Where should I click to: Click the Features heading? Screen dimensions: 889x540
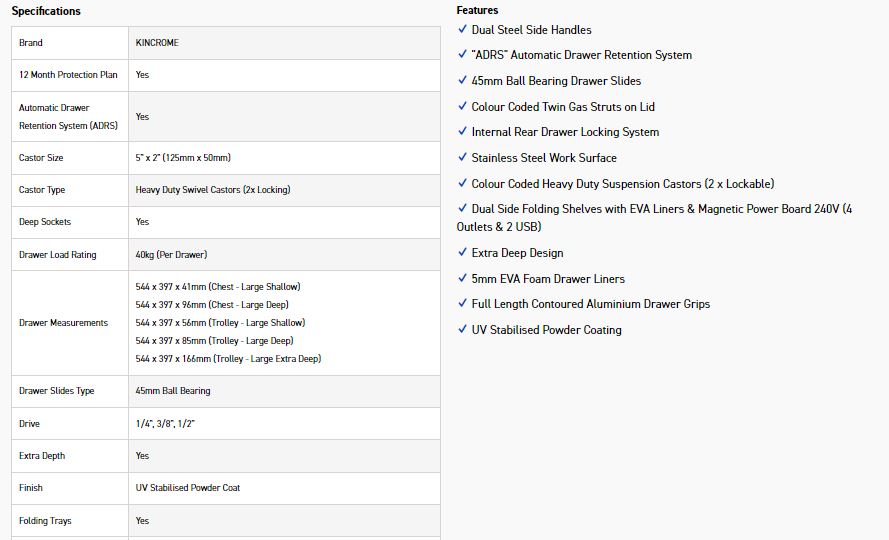477,10
